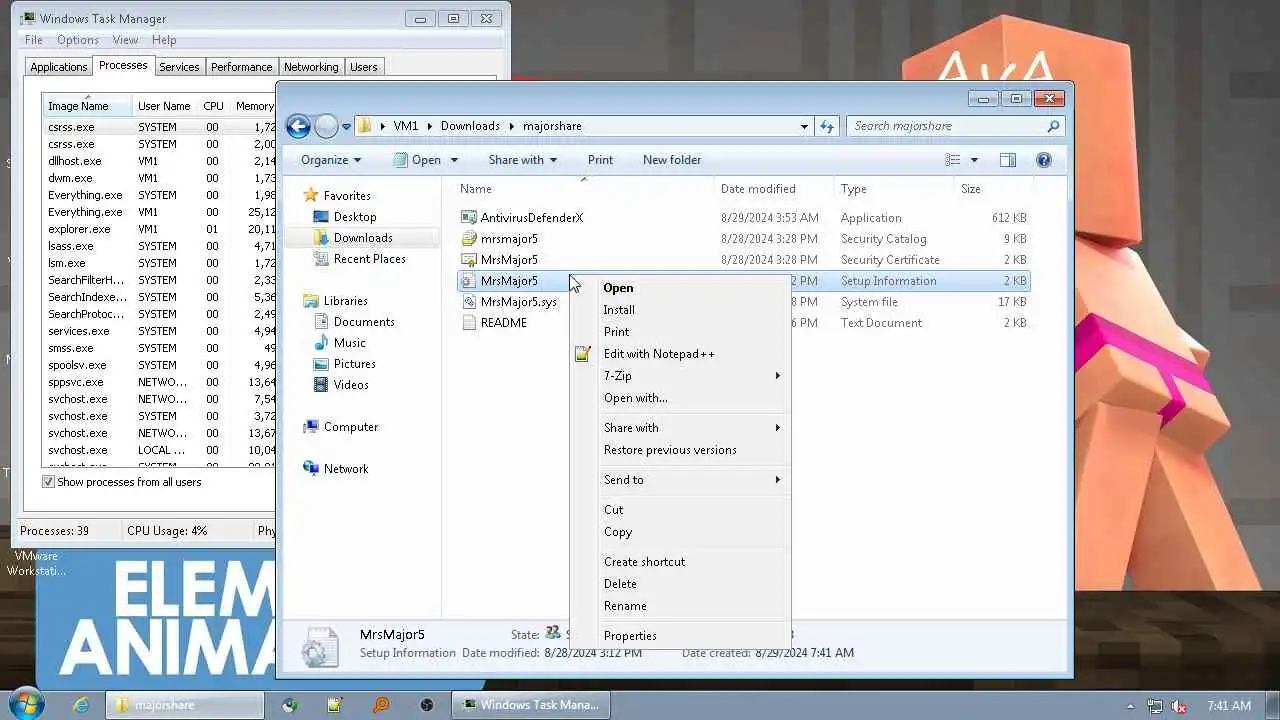Click the clock showing 7:41 AM

(1229, 706)
